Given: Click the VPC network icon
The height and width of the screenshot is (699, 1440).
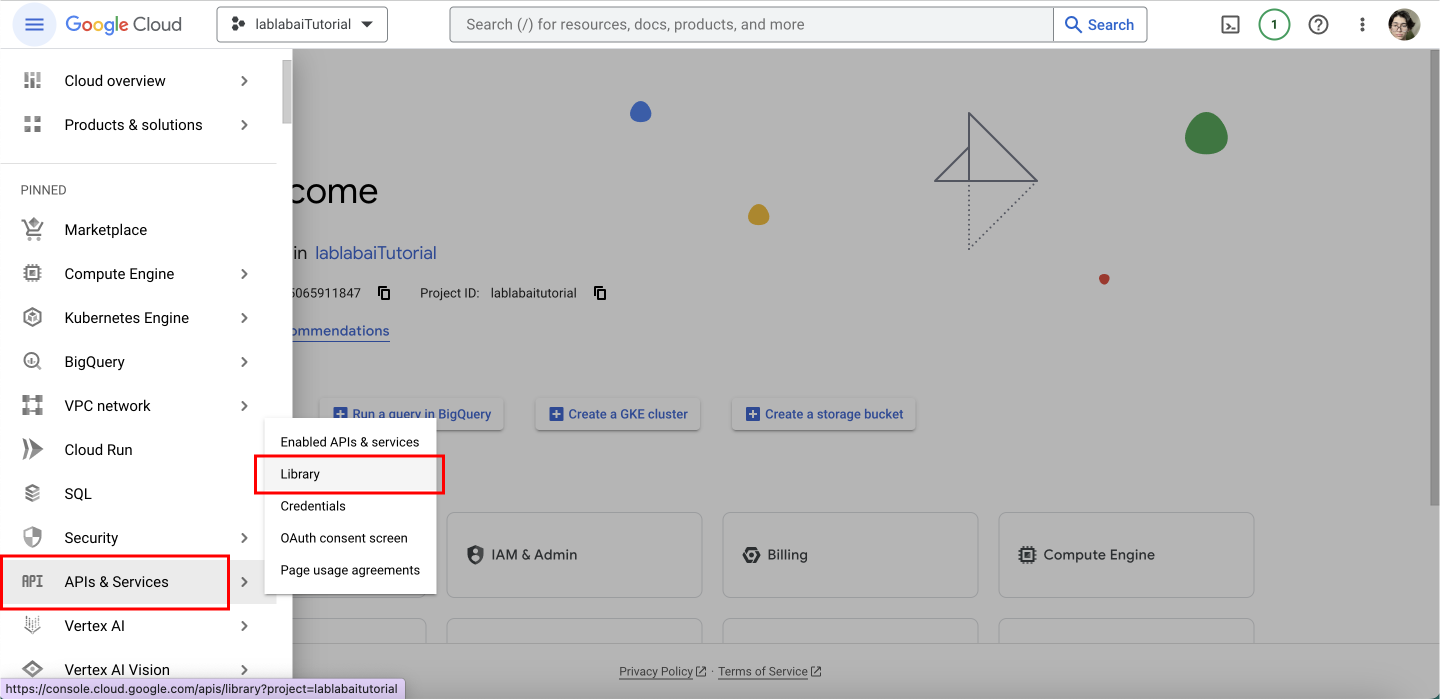Looking at the screenshot, I should tap(33, 406).
